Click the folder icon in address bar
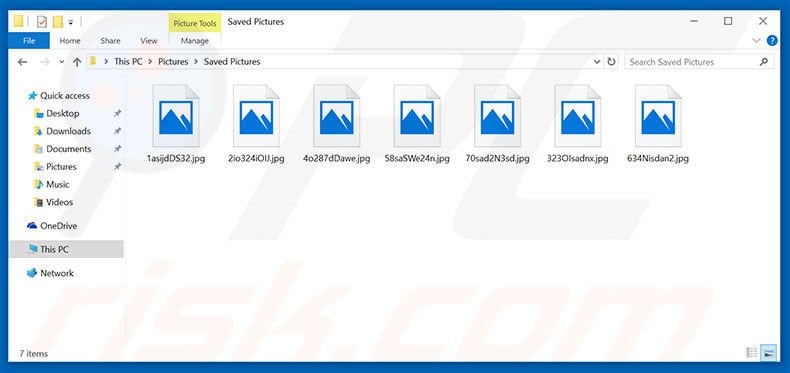This screenshot has width=790, height=373. (93, 61)
